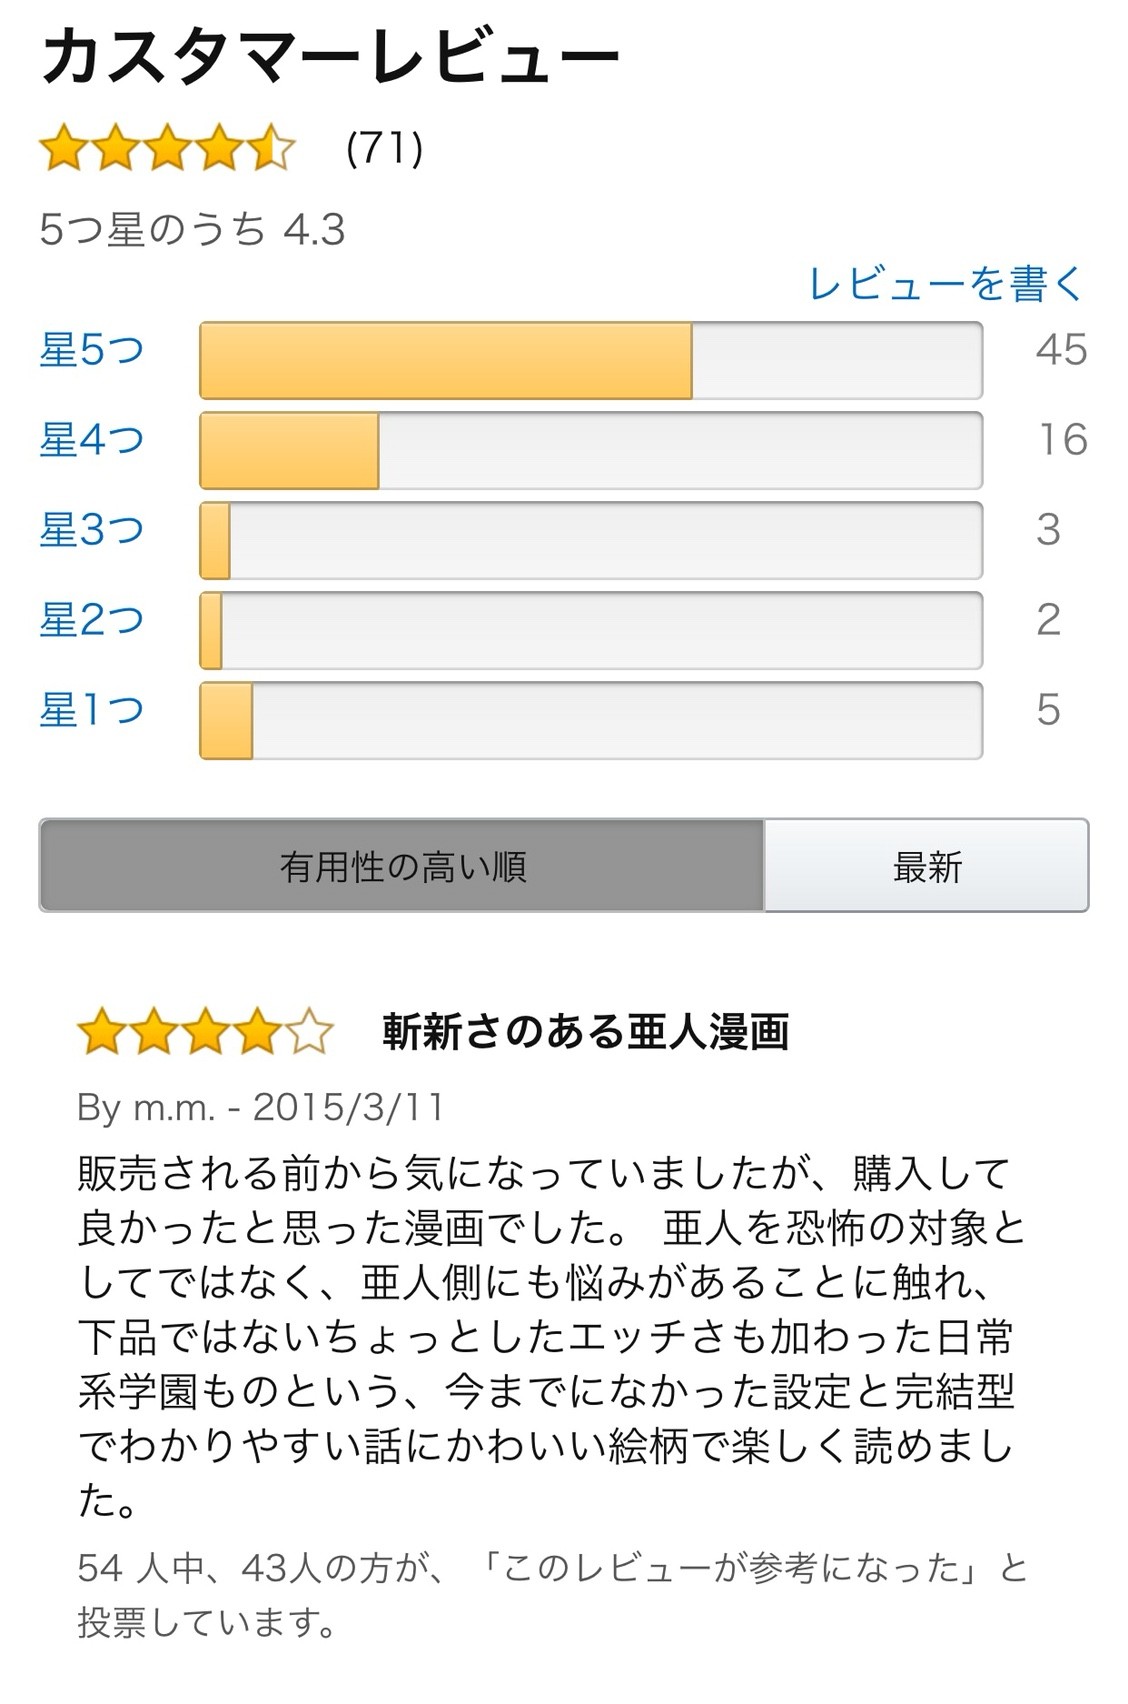The height and width of the screenshot is (1704, 1128).
Task: Filter reviews by 星3つ
Action: tap(92, 530)
